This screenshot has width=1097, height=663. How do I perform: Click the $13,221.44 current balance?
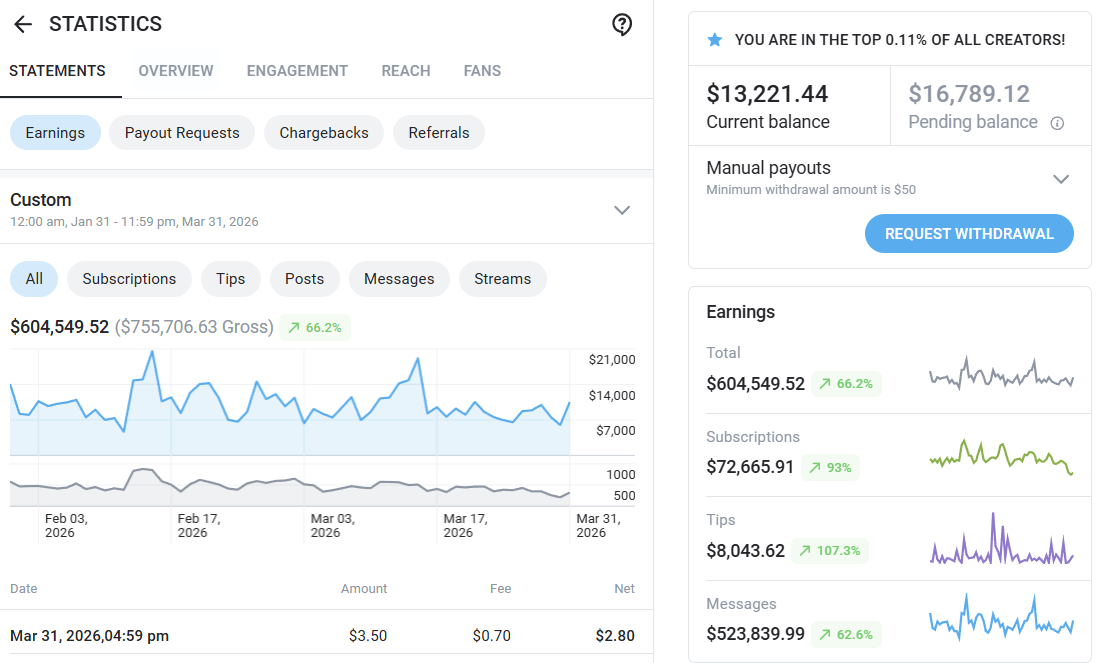(x=767, y=94)
